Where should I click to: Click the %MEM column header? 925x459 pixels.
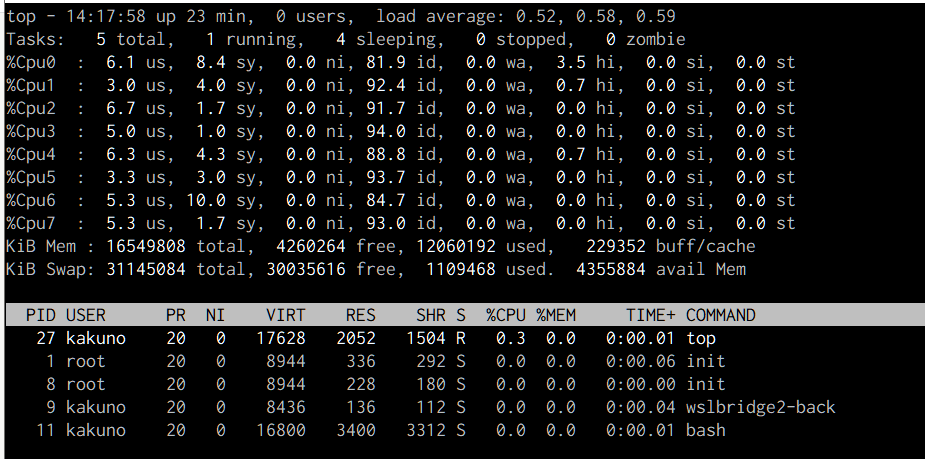(x=556, y=315)
